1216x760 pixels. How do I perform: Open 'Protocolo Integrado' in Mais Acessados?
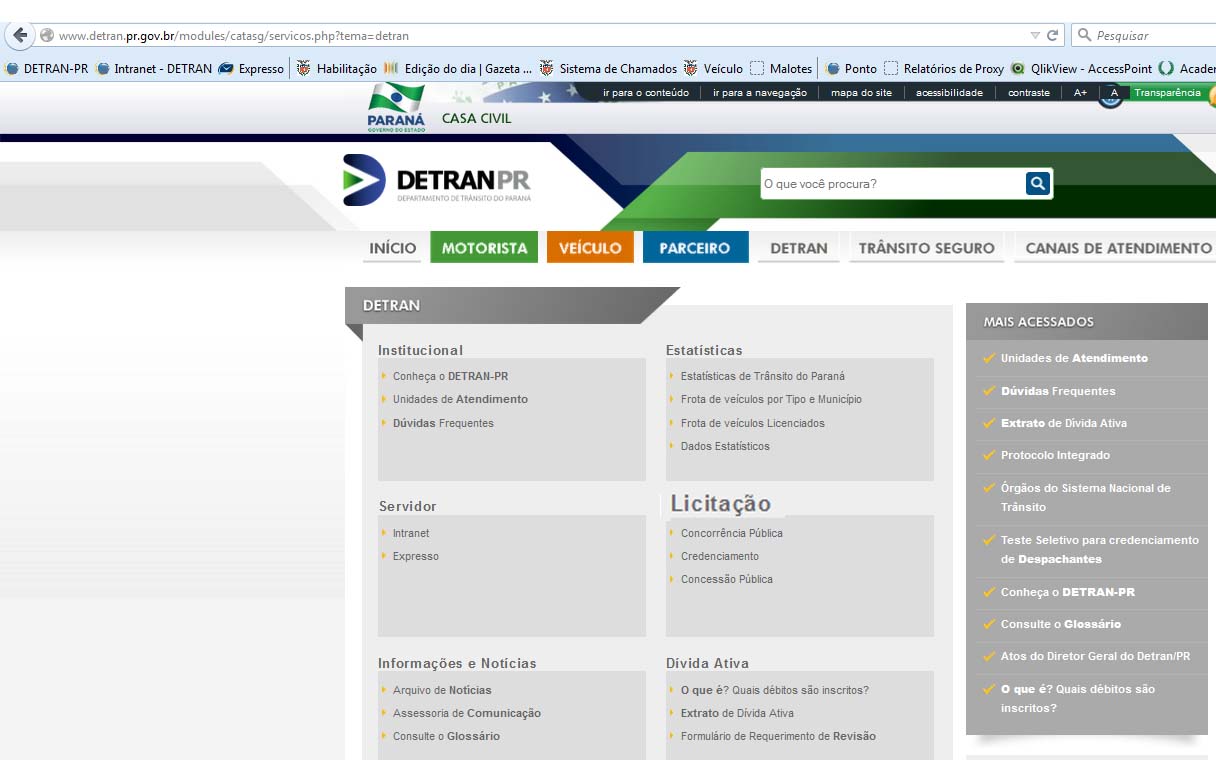[x=1055, y=455]
